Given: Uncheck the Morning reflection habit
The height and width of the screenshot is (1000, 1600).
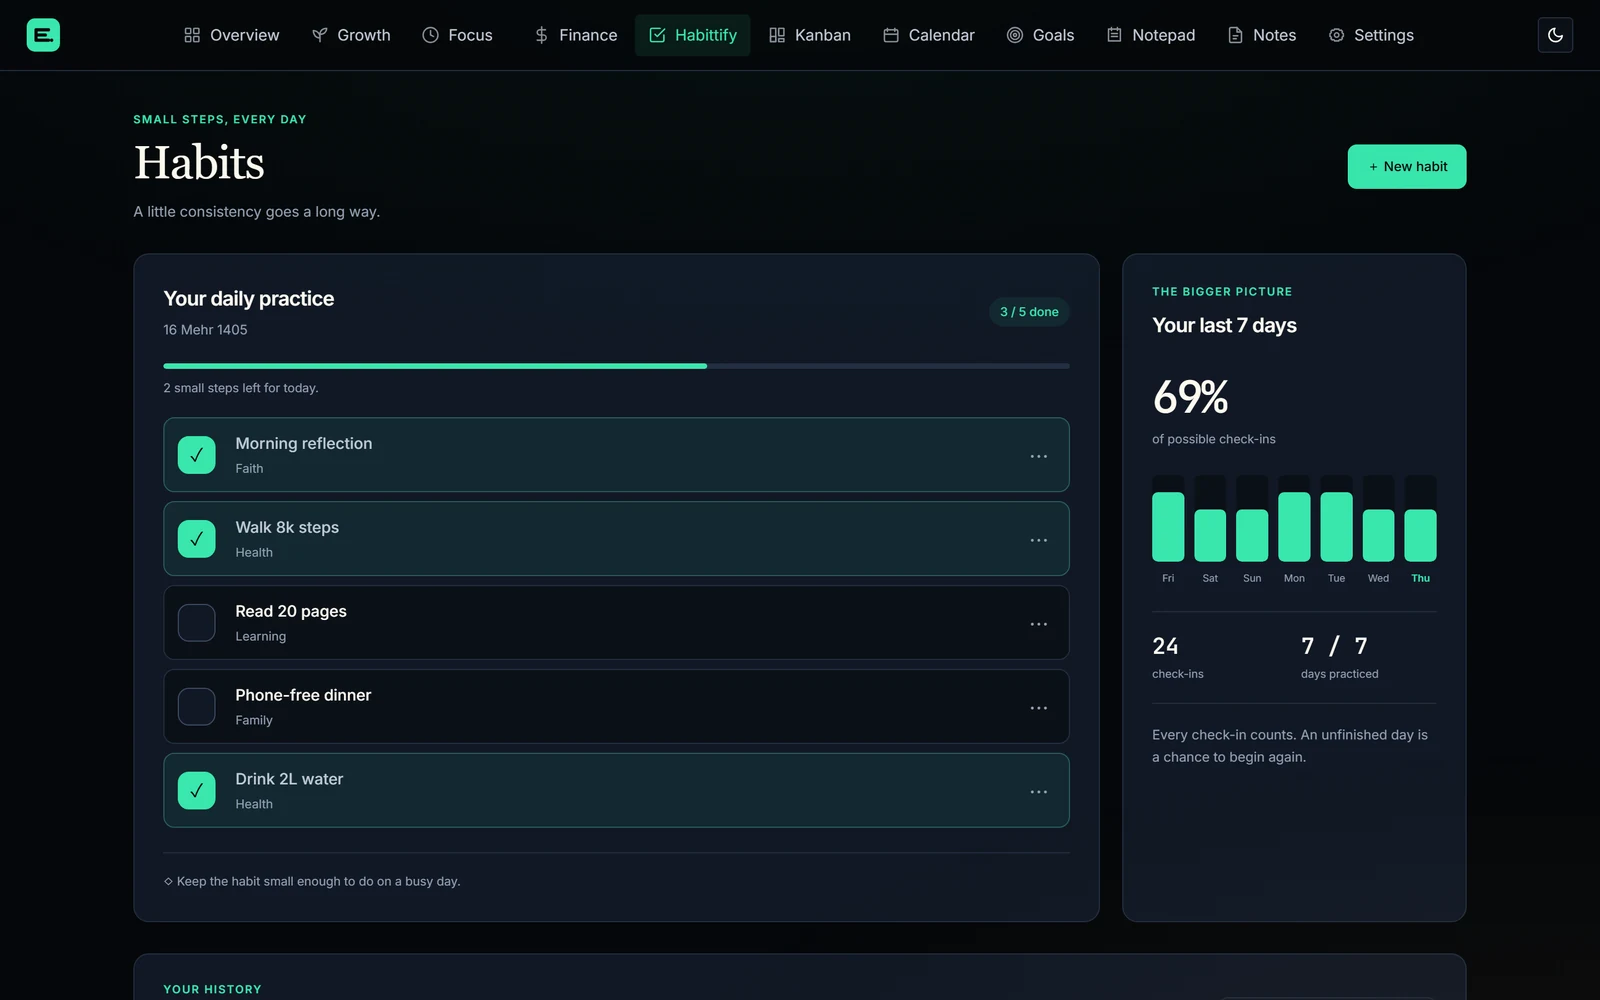Looking at the screenshot, I should (x=196, y=455).
